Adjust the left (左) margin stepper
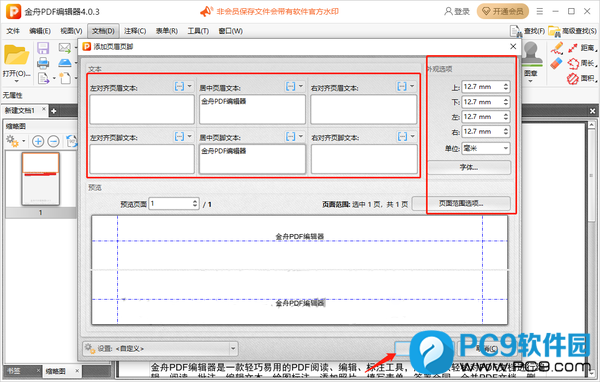The image size is (600, 382). (x=505, y=116)
